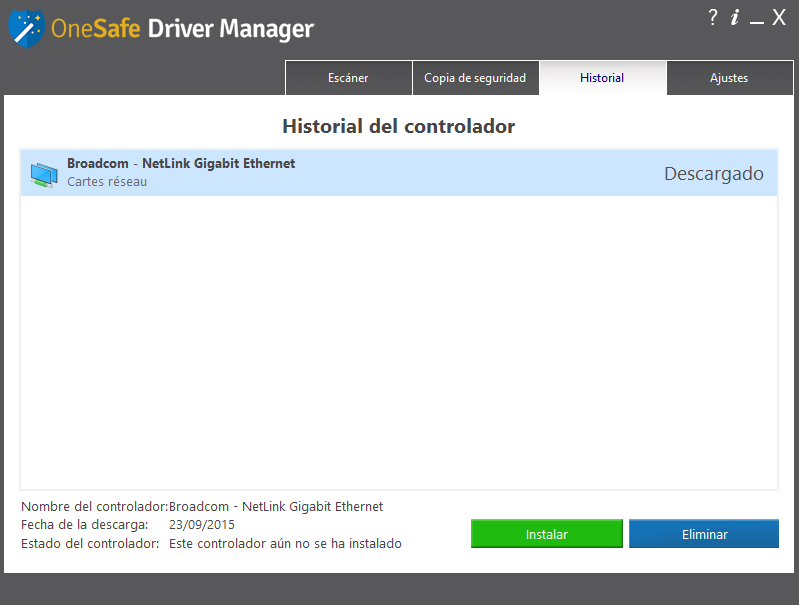This screenshot has width=799, height=605.
Task: Close the window with the X icon
Action: pyautogui.click(x=779, y=18)
